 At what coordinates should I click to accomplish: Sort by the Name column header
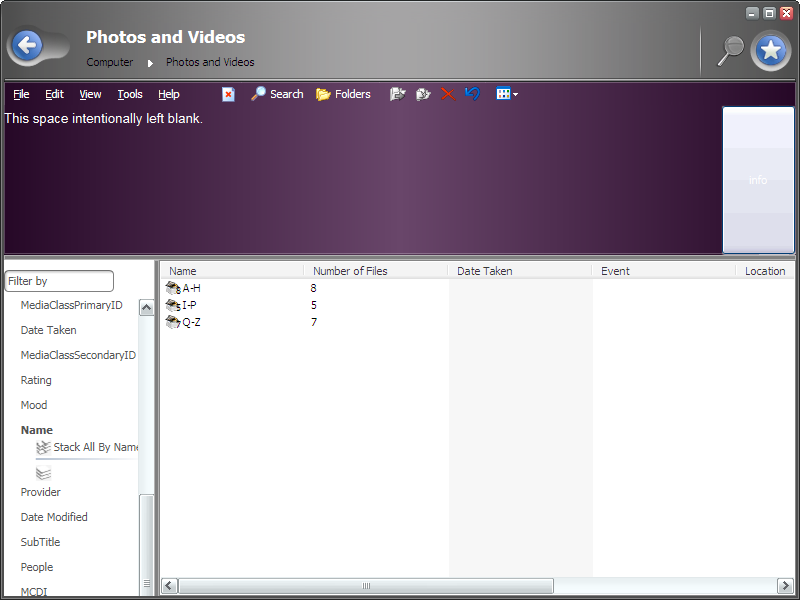[x=233, y=271]
